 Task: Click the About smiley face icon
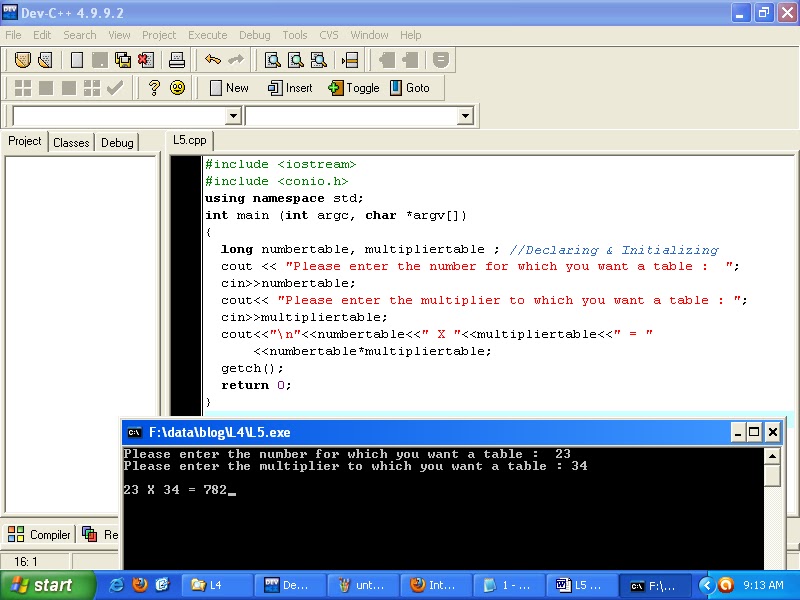pos(177,88)
